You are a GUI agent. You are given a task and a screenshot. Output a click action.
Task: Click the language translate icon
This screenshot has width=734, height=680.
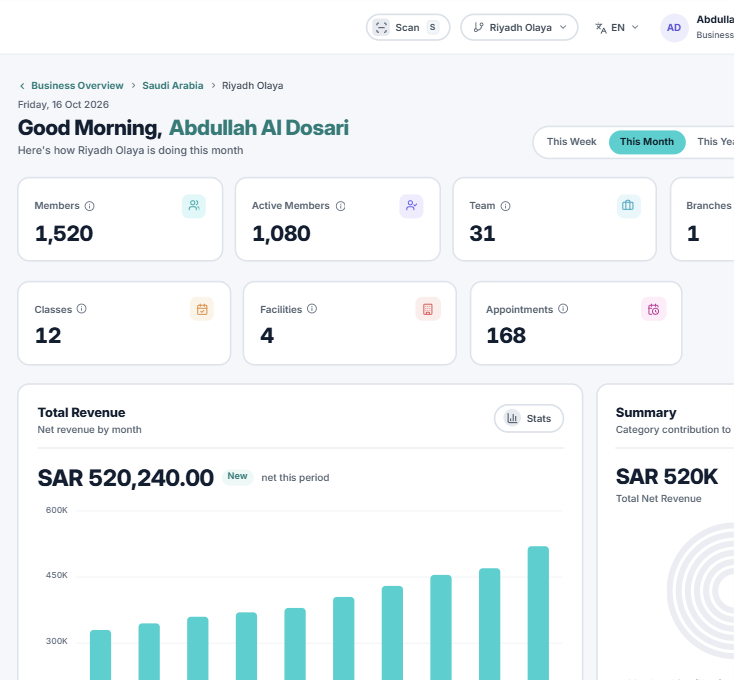(x=601, y=28)
